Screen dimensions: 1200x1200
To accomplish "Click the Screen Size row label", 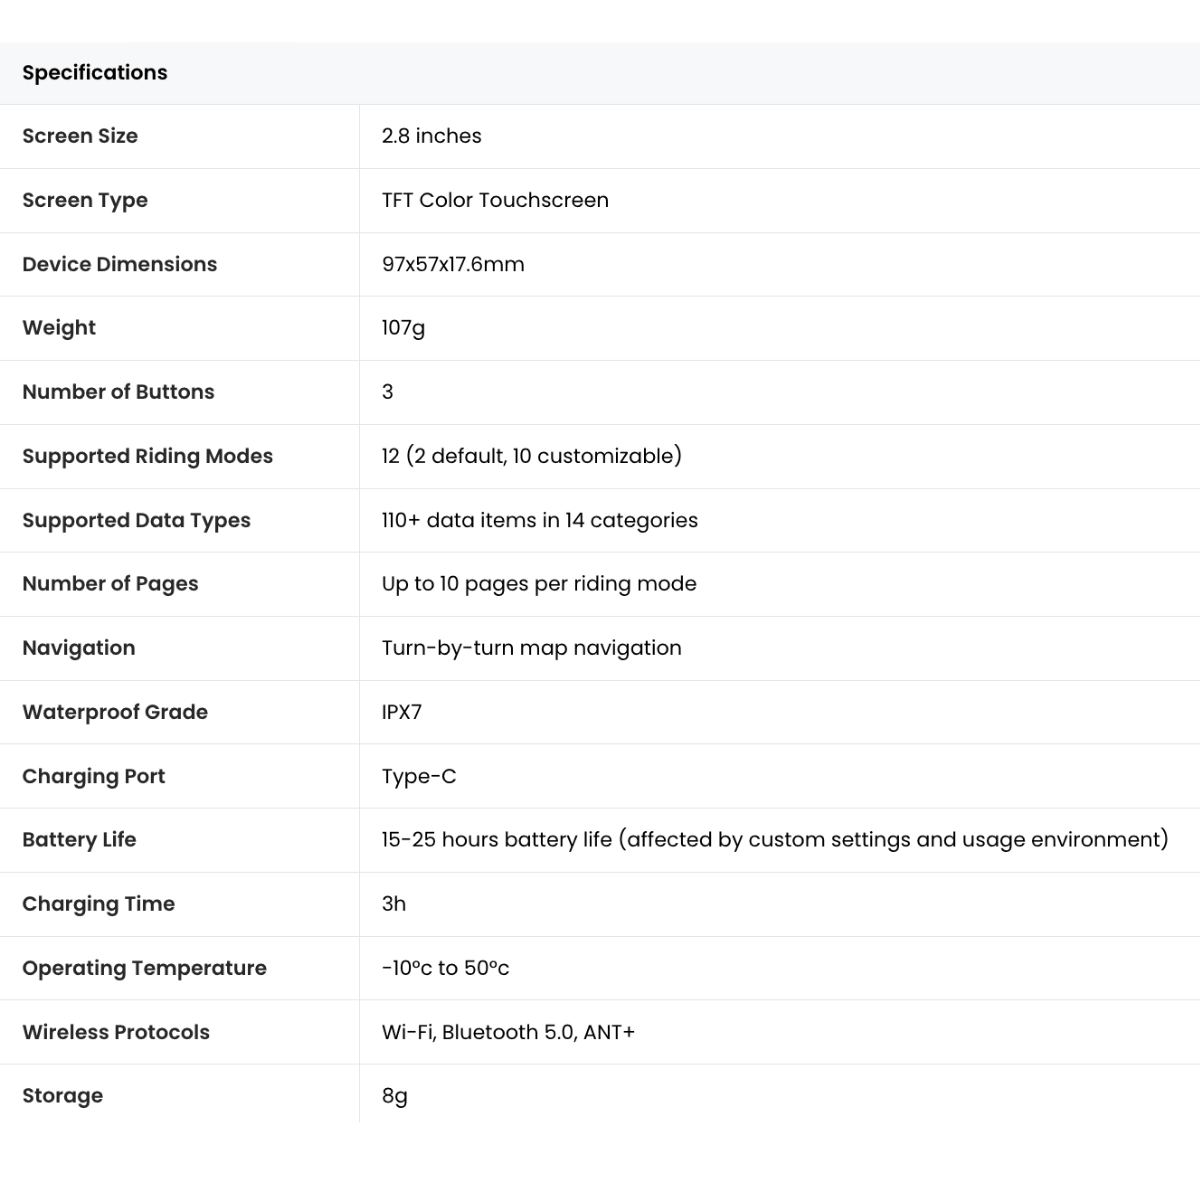I will 80,136.
